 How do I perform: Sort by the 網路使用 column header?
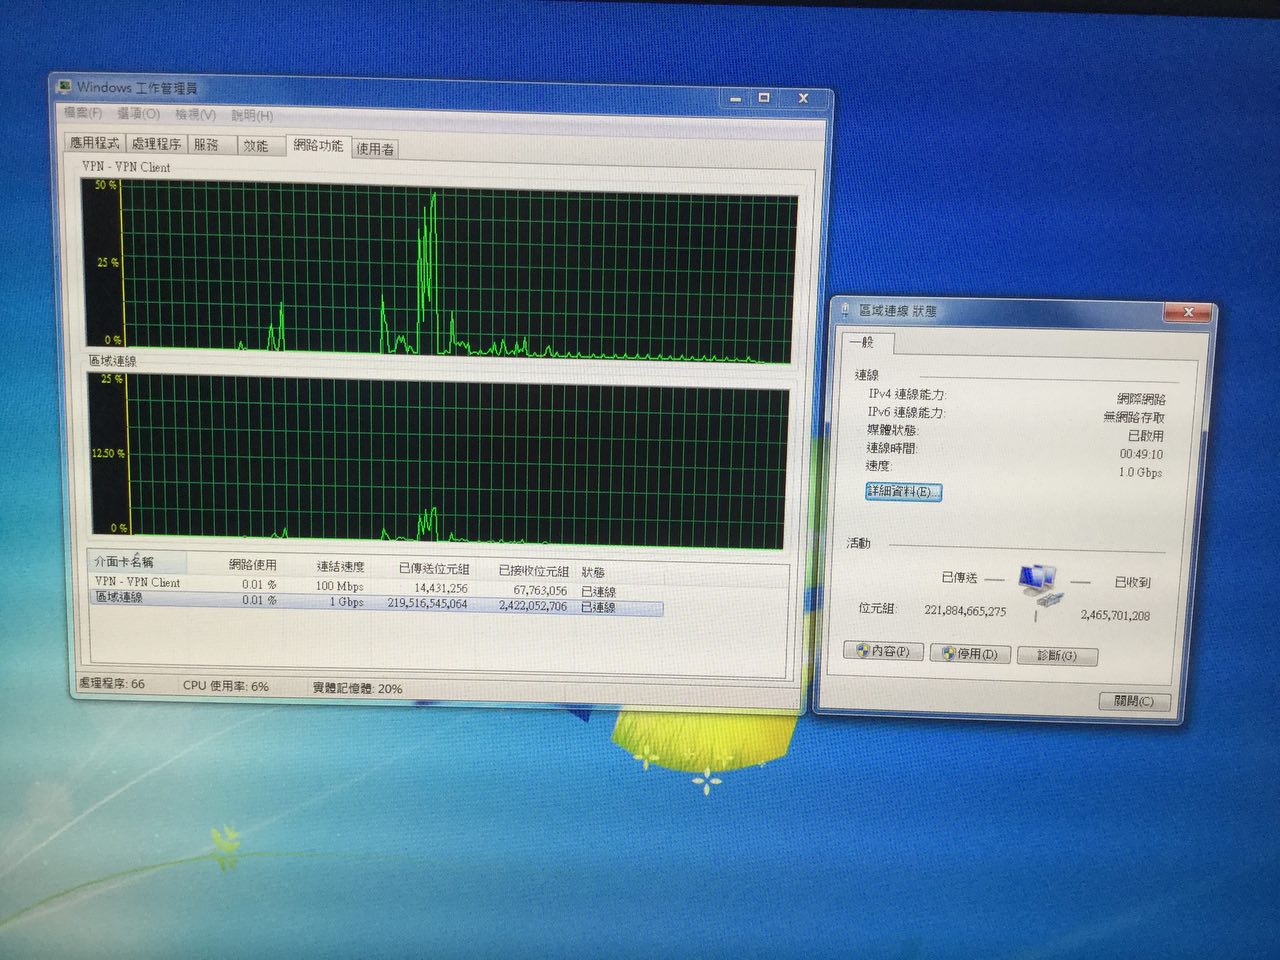click(252, 565)
